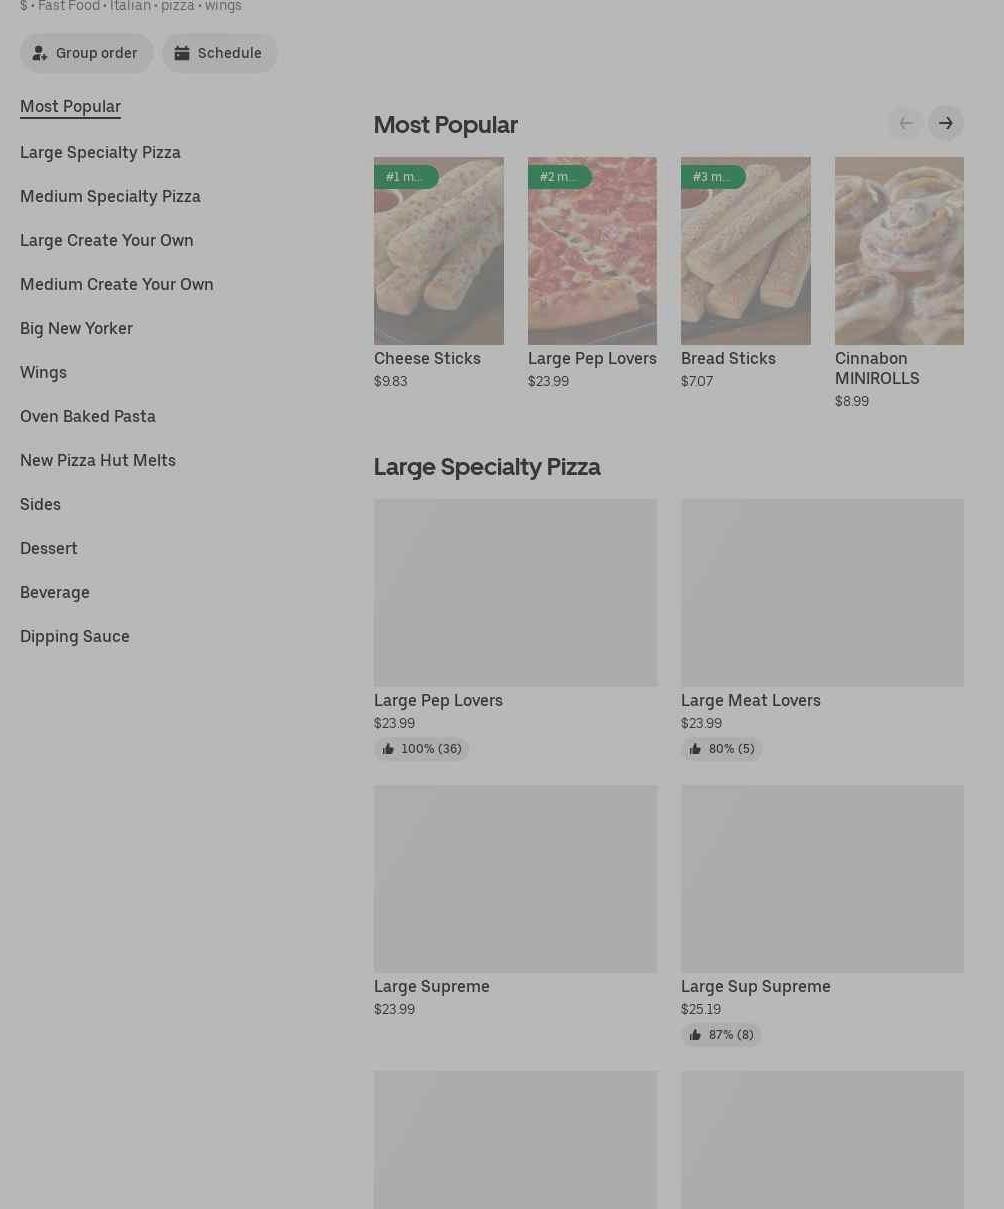
Task: Click the next arrow in Most Popular carousel
Action: pos(945,123)
